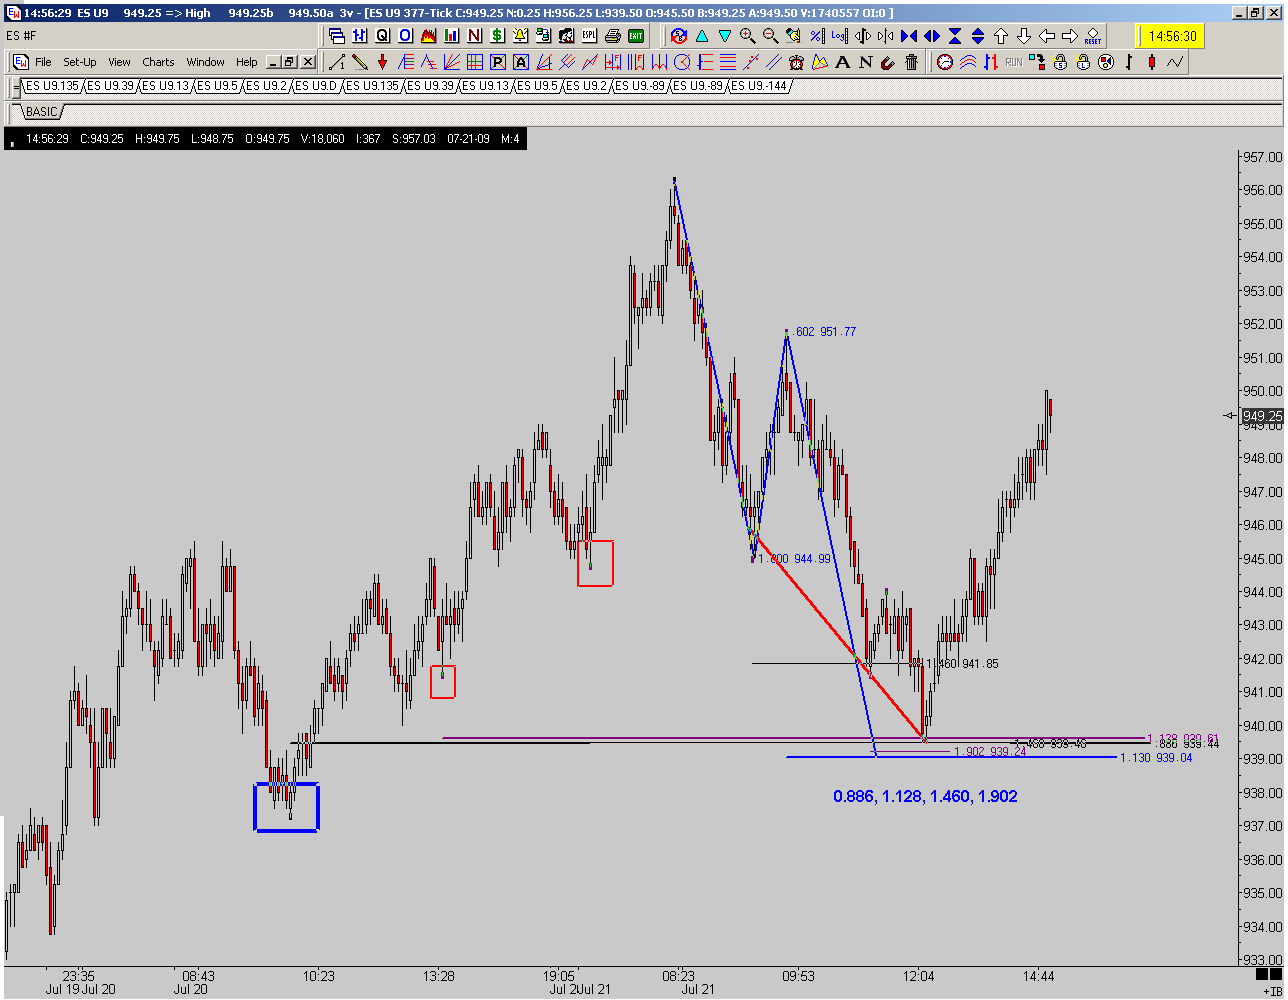The height and width of the screenshot is (1000, 1288).
Task: Select the trendline drawing tool
Action: tap(337, 62)
